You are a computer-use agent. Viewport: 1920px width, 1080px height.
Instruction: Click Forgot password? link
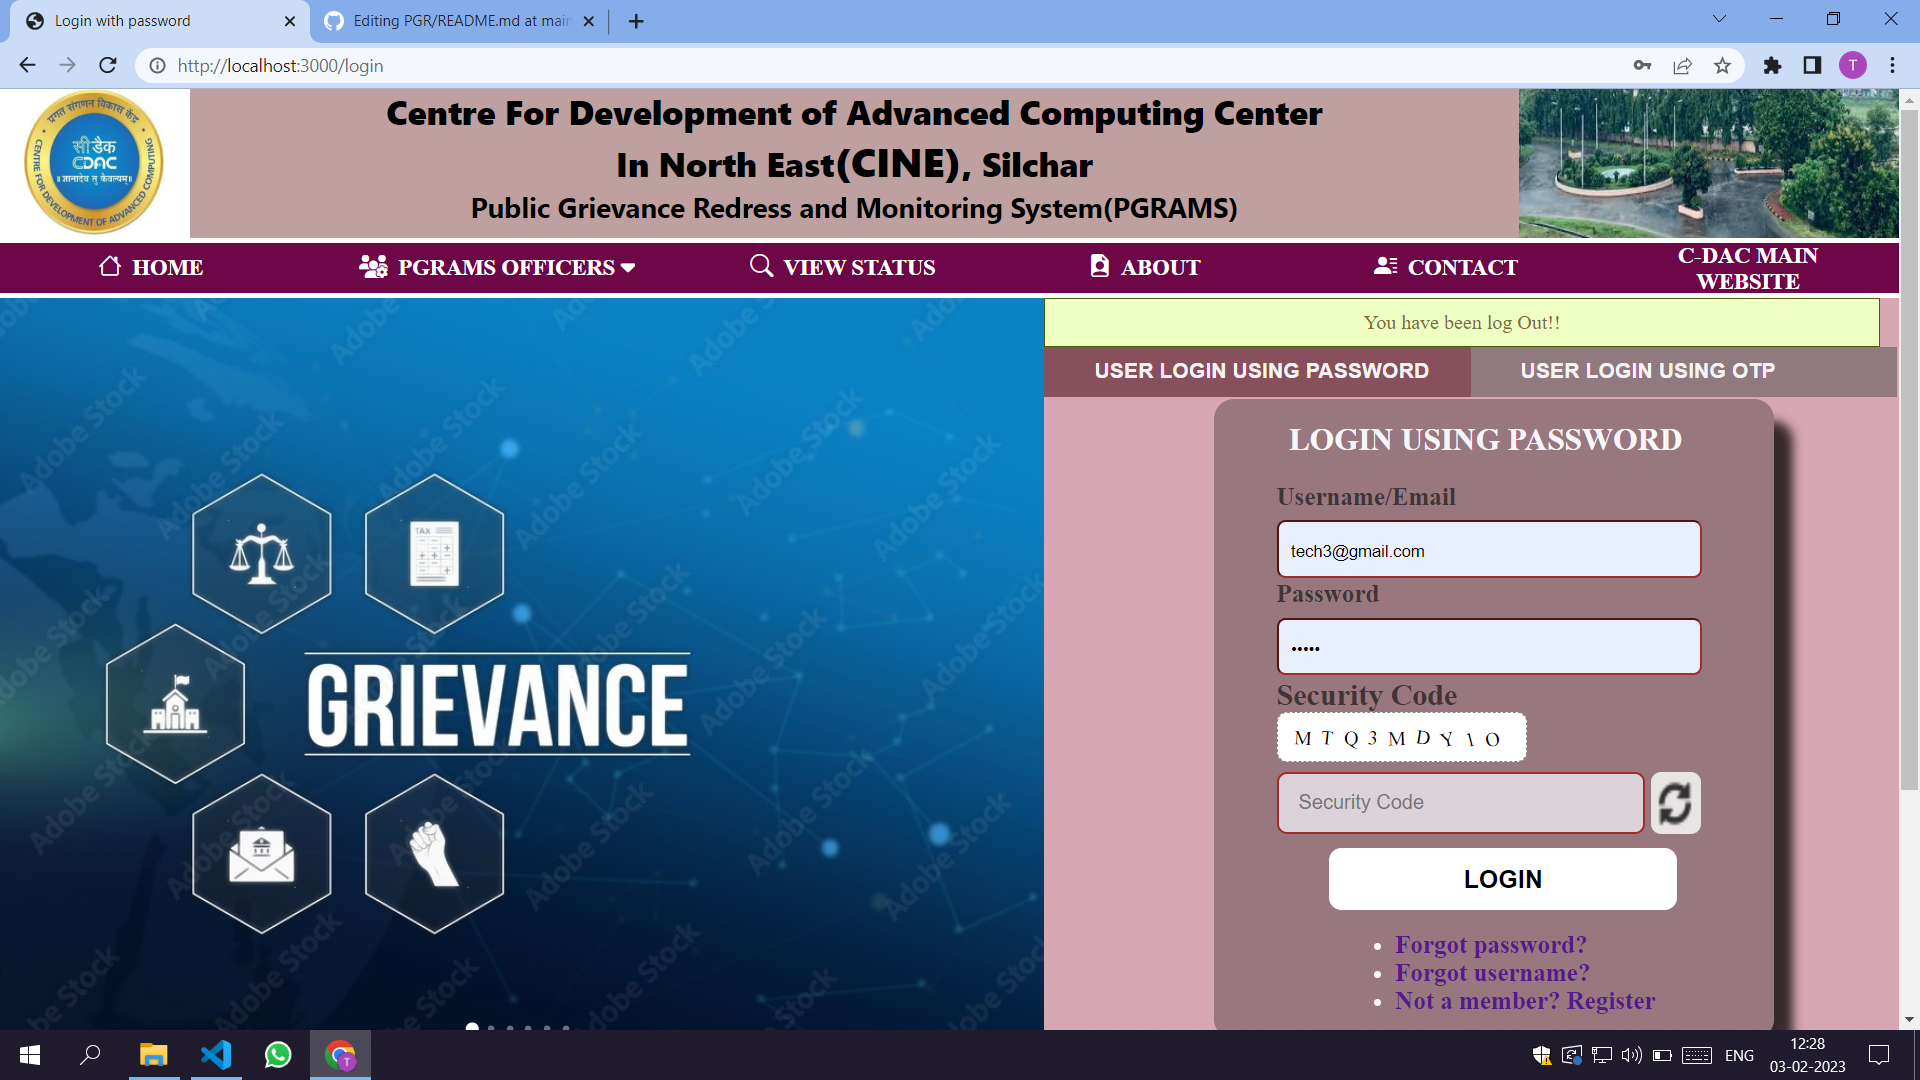coord(1490,945)
